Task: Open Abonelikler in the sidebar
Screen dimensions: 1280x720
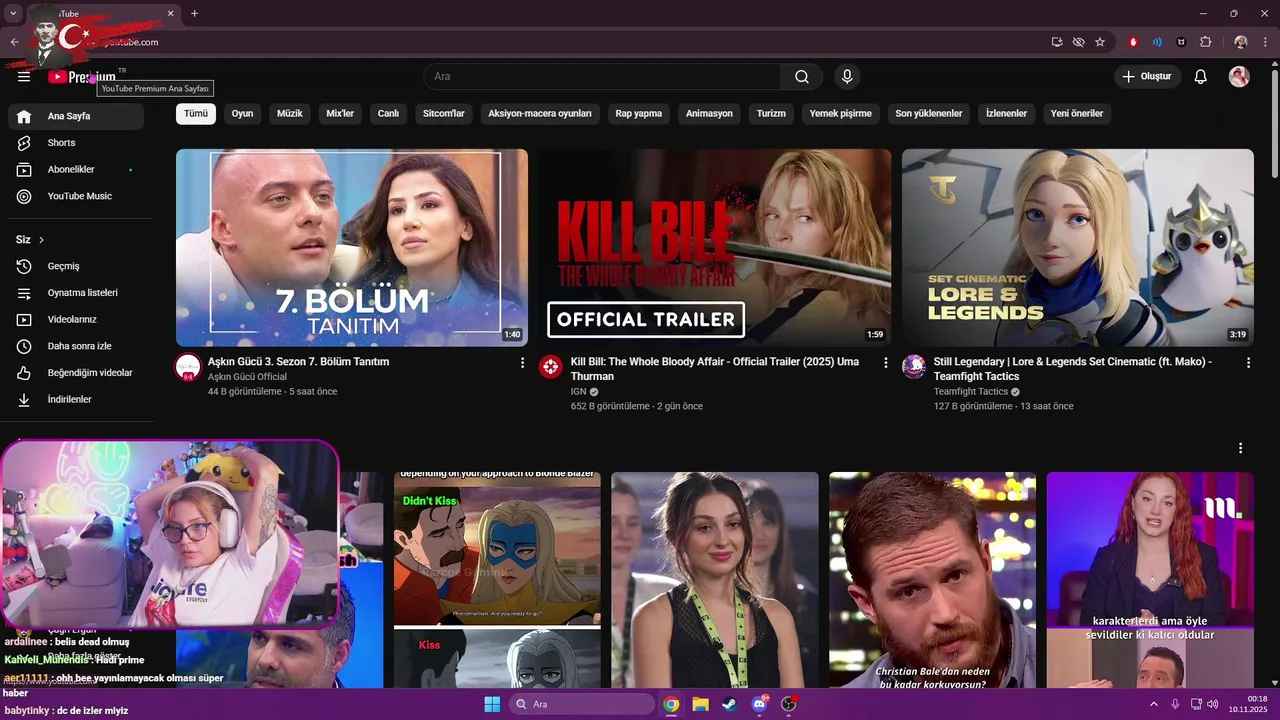Action: [76, 170]
